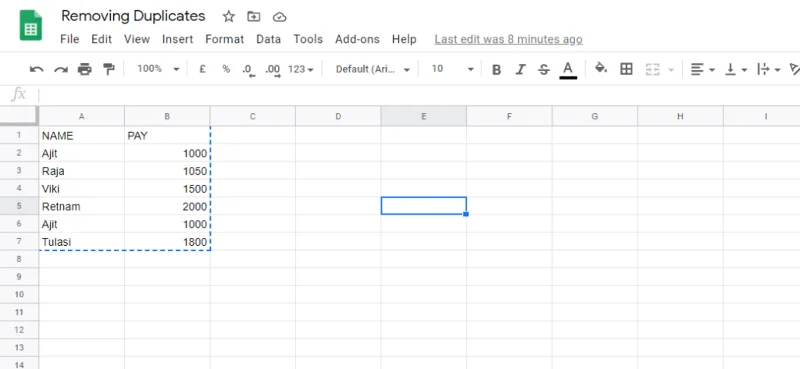
Task: Select column H header
Action: coord(680,116)
